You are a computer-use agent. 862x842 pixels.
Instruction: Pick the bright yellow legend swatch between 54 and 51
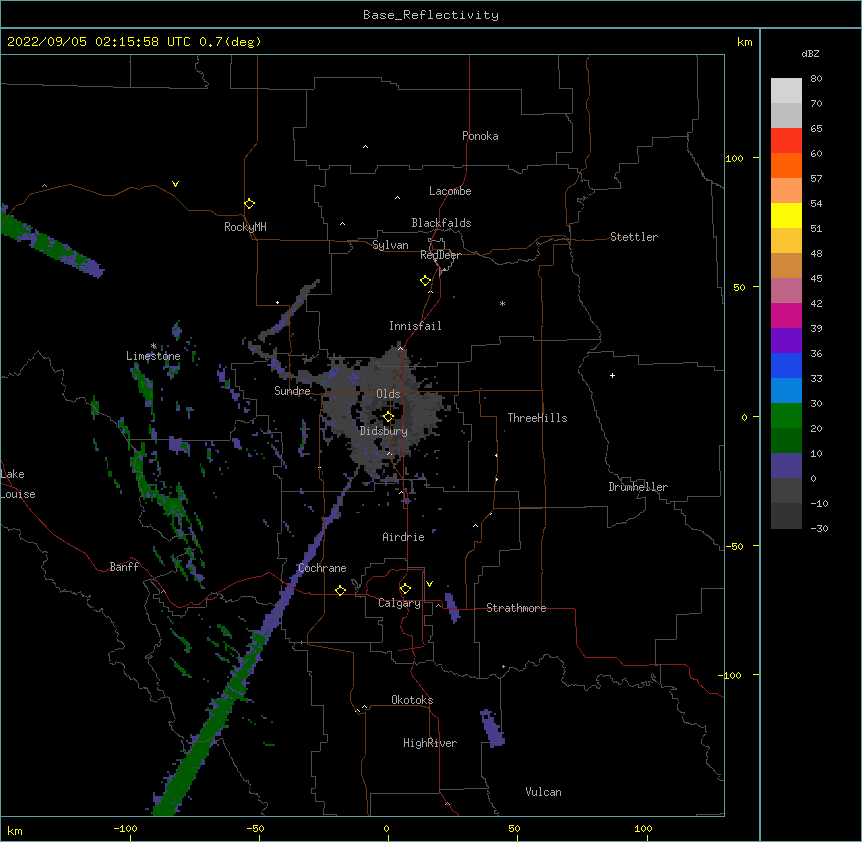click(x=786, y=215)
